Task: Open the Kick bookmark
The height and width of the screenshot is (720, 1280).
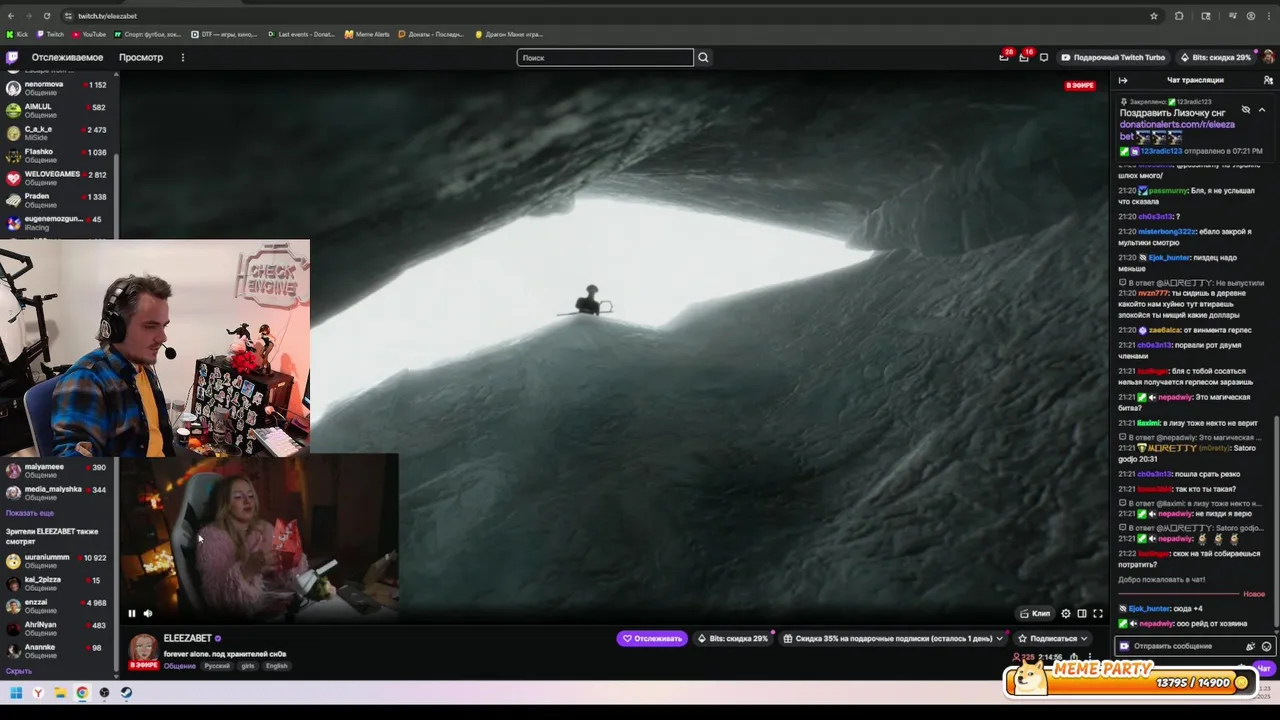Action: 17,34
